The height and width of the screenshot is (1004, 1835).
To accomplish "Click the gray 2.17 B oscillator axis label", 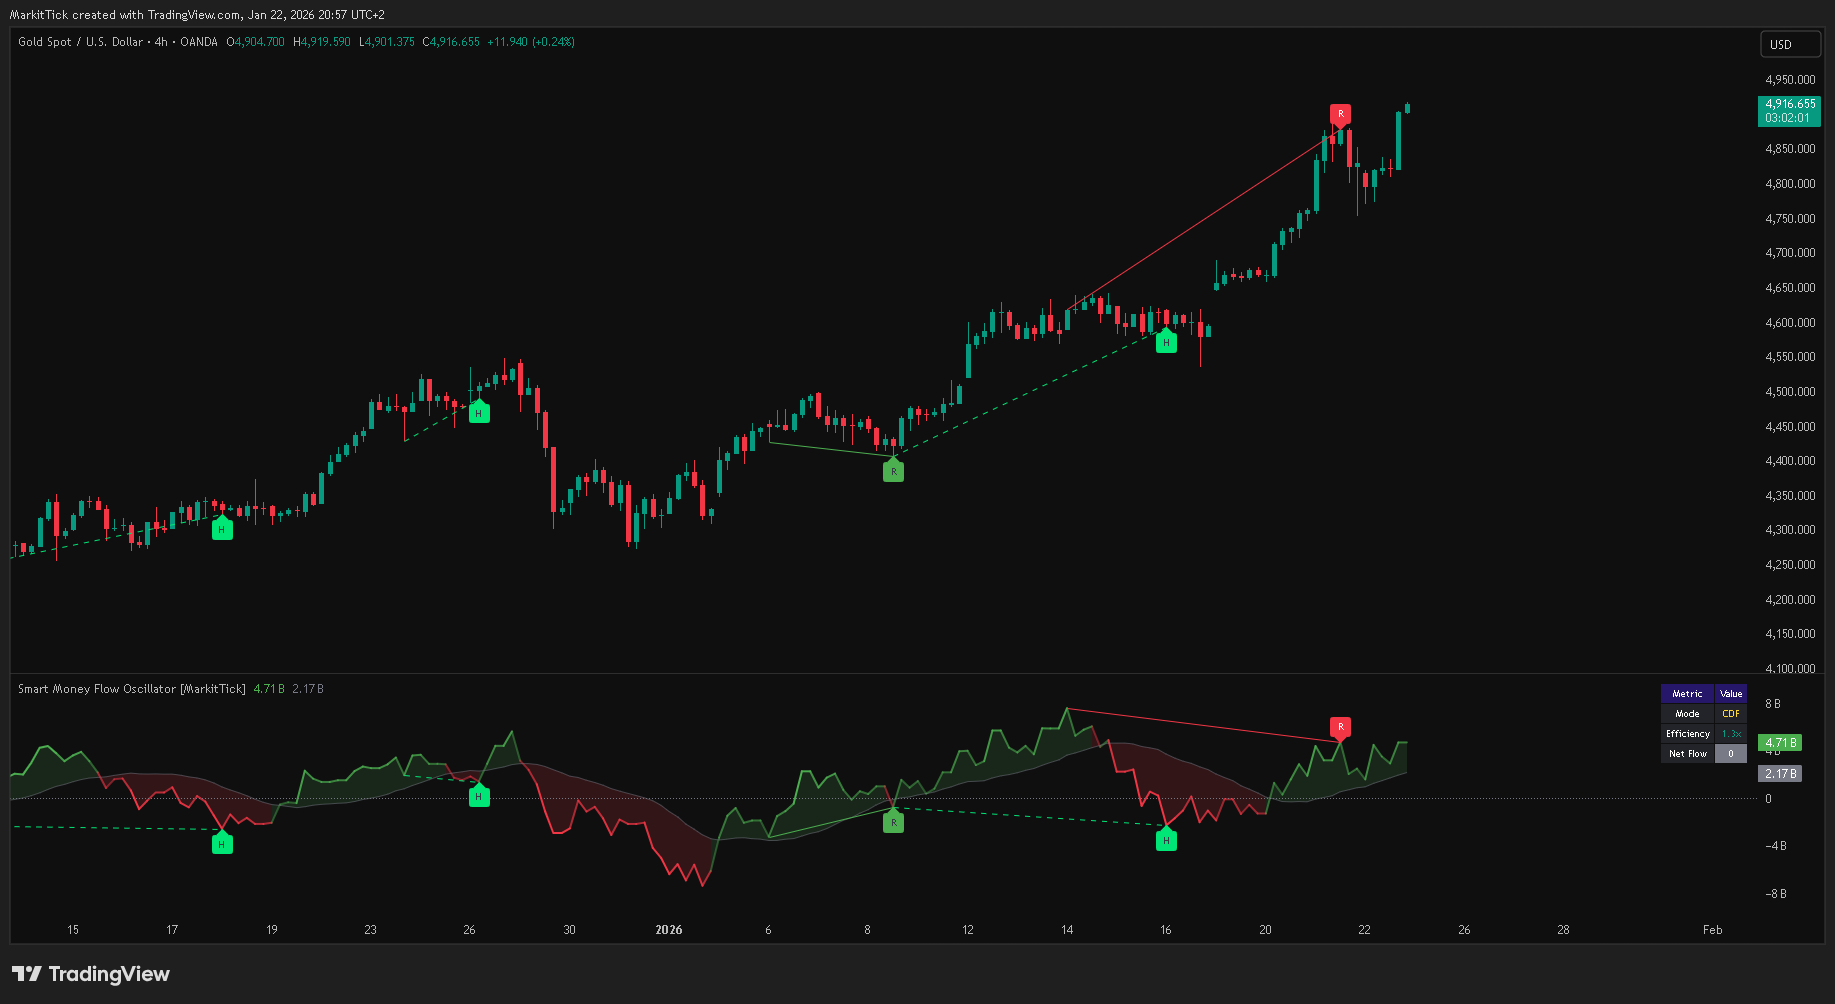I will pyautogui.click(x=1781, y=773).
